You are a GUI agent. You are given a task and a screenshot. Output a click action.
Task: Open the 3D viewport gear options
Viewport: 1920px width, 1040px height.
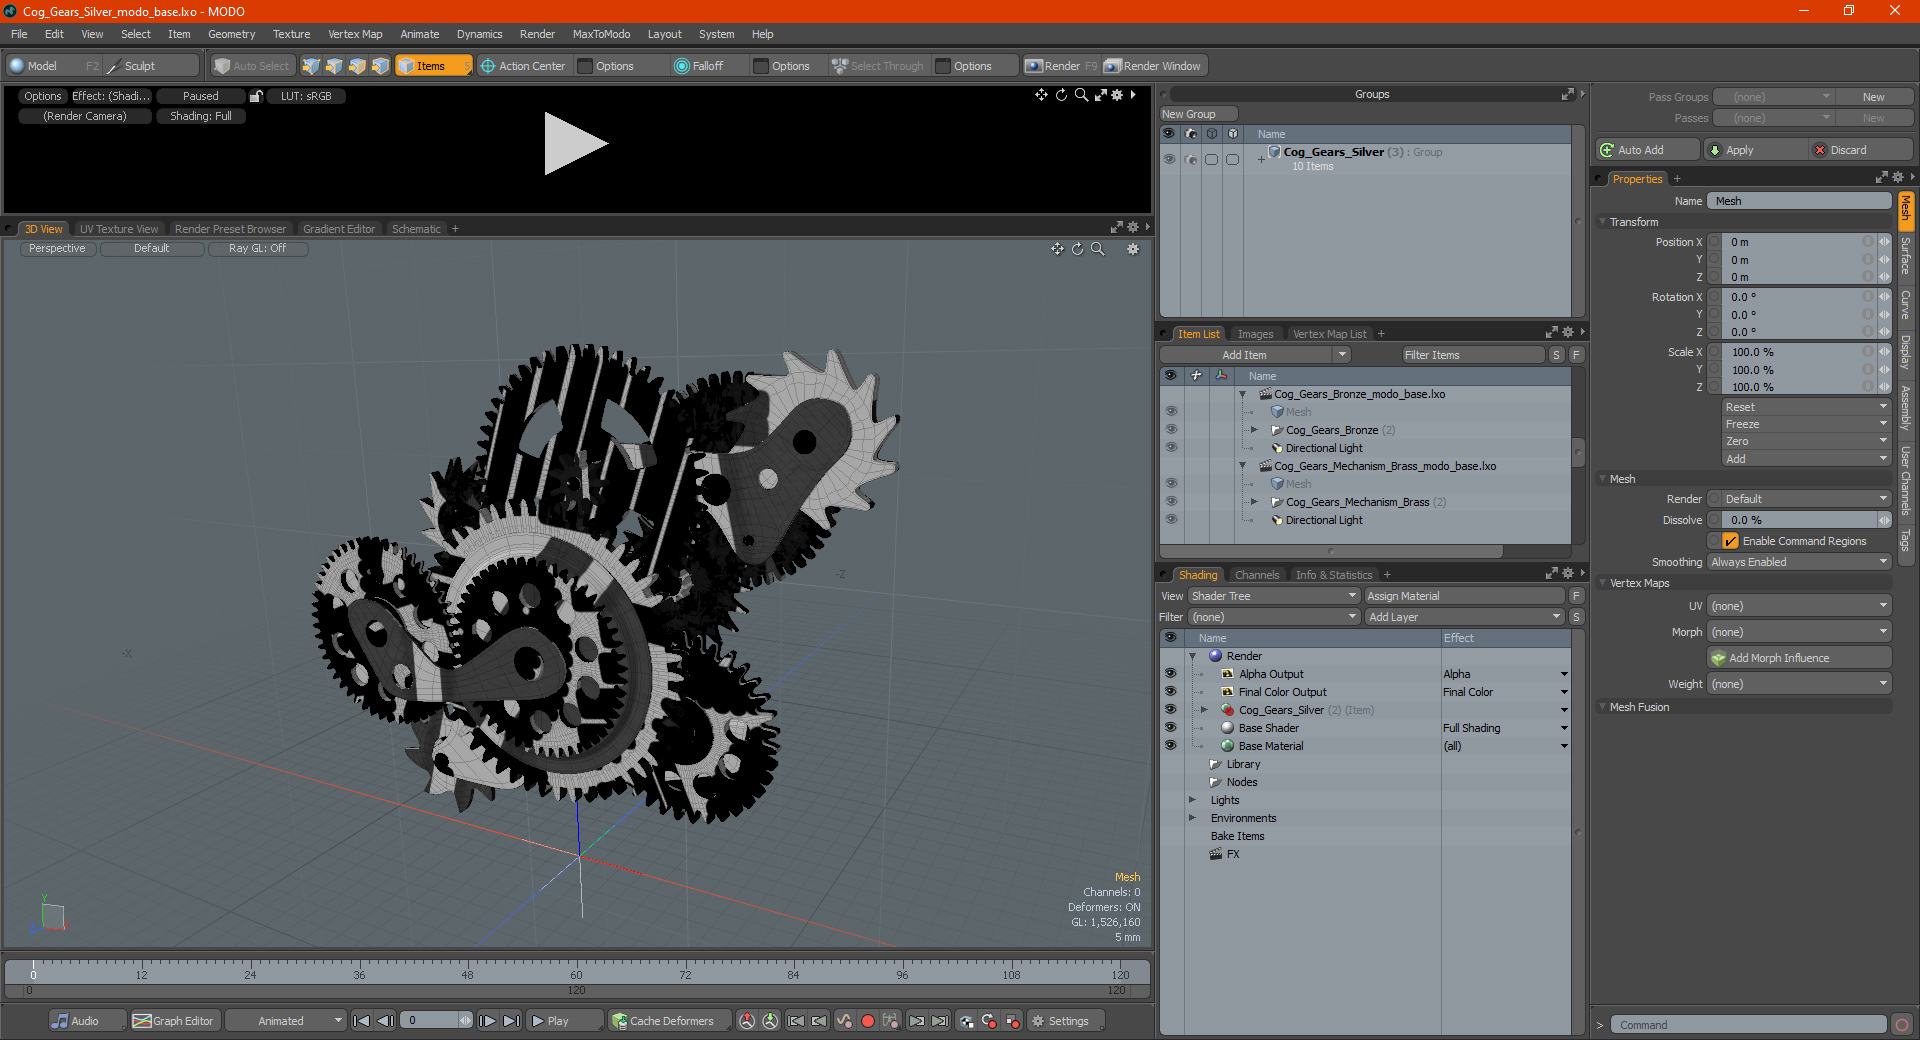click(x=1133, y=249)
